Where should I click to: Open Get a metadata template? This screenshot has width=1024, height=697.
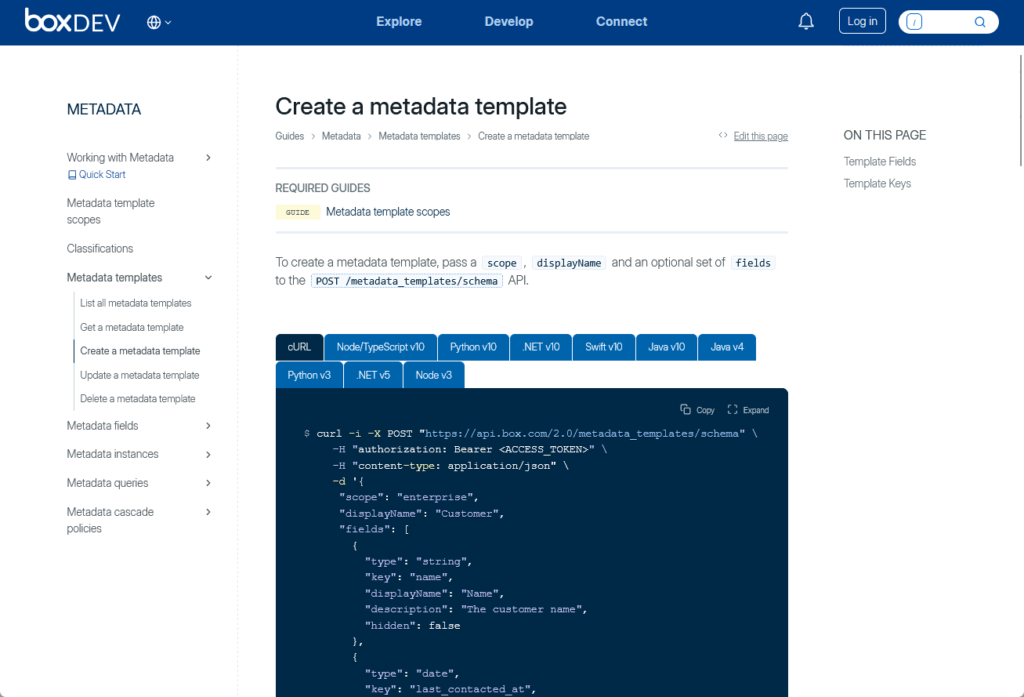coord(132,327)
